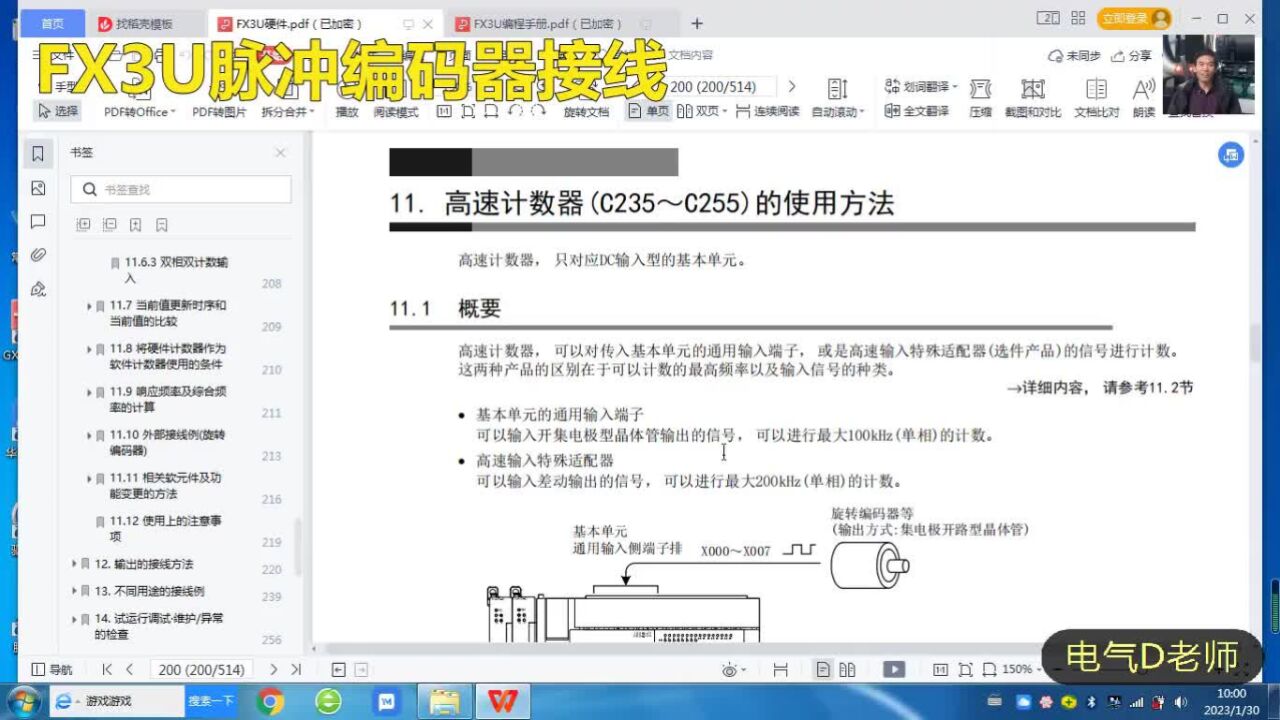1280x720 pixels.
Task: Click the toolbar page number field
Action: (x=720, y=87)
